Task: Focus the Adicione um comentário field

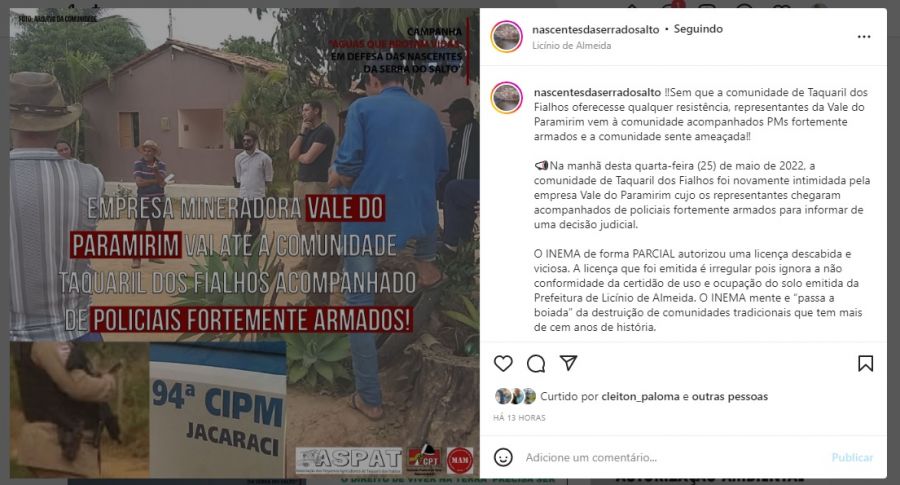Action: pos(674,457)
